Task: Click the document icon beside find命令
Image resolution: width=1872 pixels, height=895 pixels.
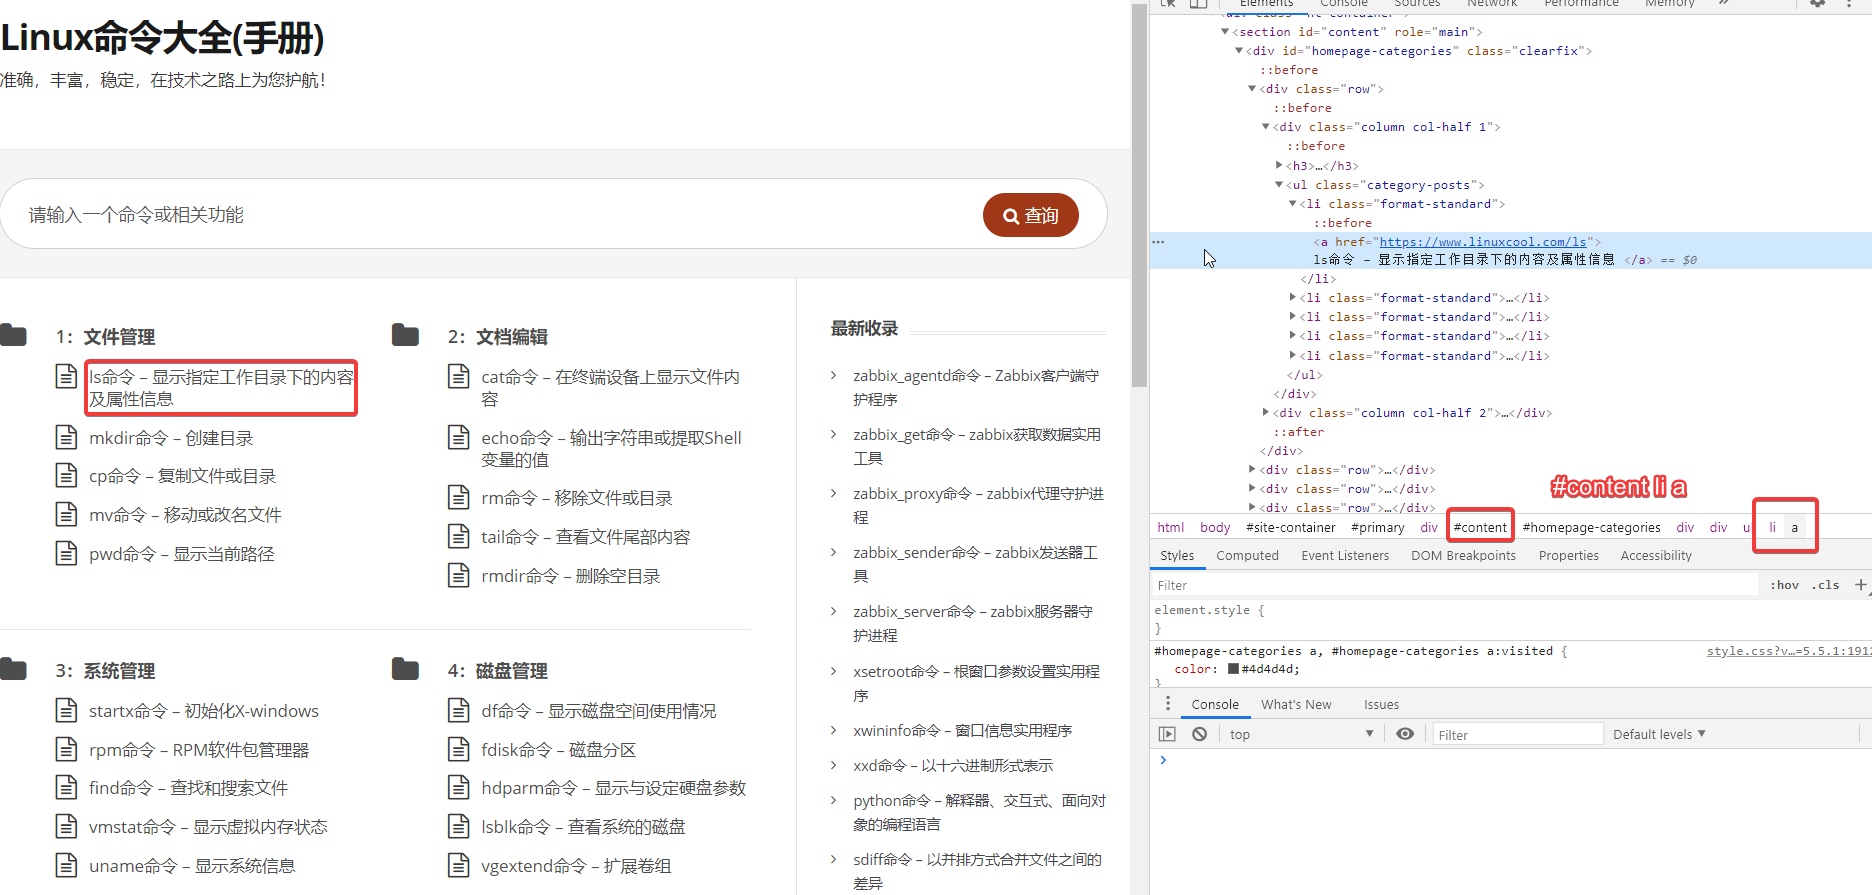Action: tap(66, 787)
